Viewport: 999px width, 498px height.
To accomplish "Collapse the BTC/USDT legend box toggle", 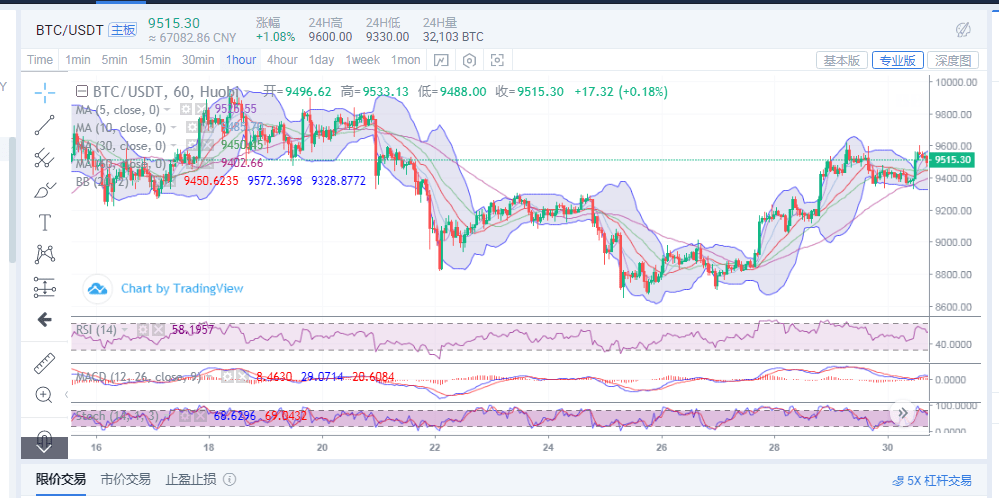I will 83,91.
